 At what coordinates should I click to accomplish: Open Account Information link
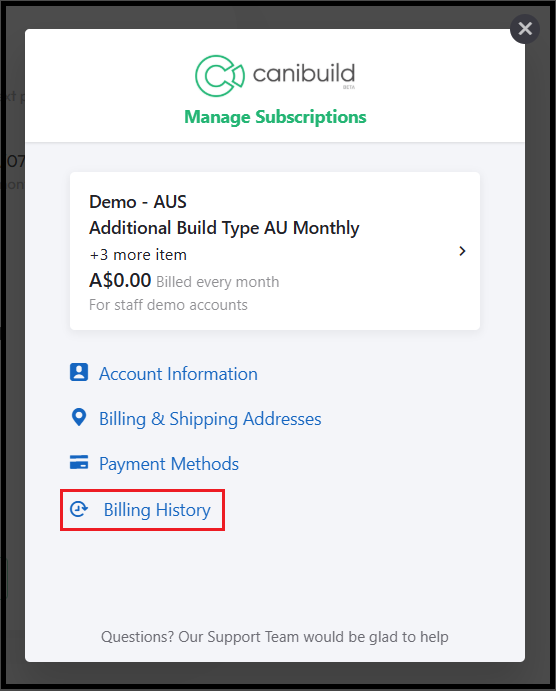point(178,374)
